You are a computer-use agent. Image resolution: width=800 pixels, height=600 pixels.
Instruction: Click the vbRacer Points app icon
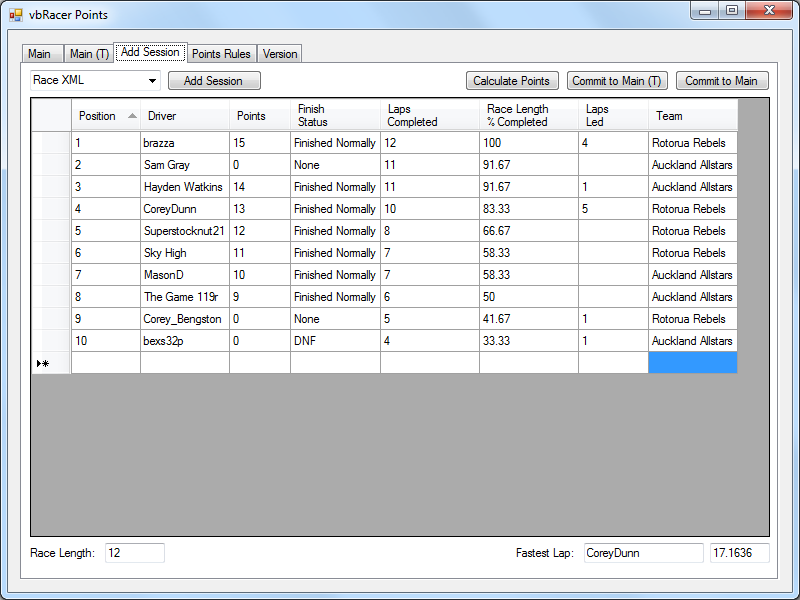(16, 15)
